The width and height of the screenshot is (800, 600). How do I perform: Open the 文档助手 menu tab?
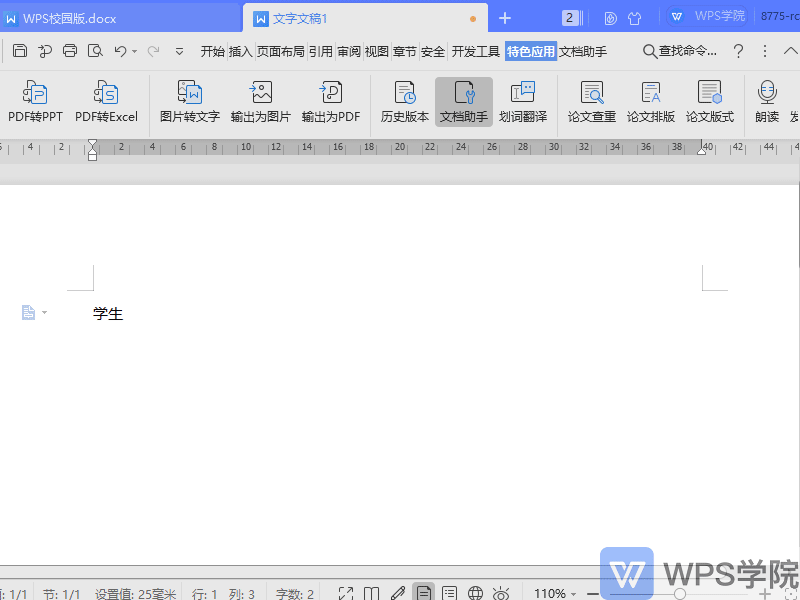click(583, 51)
